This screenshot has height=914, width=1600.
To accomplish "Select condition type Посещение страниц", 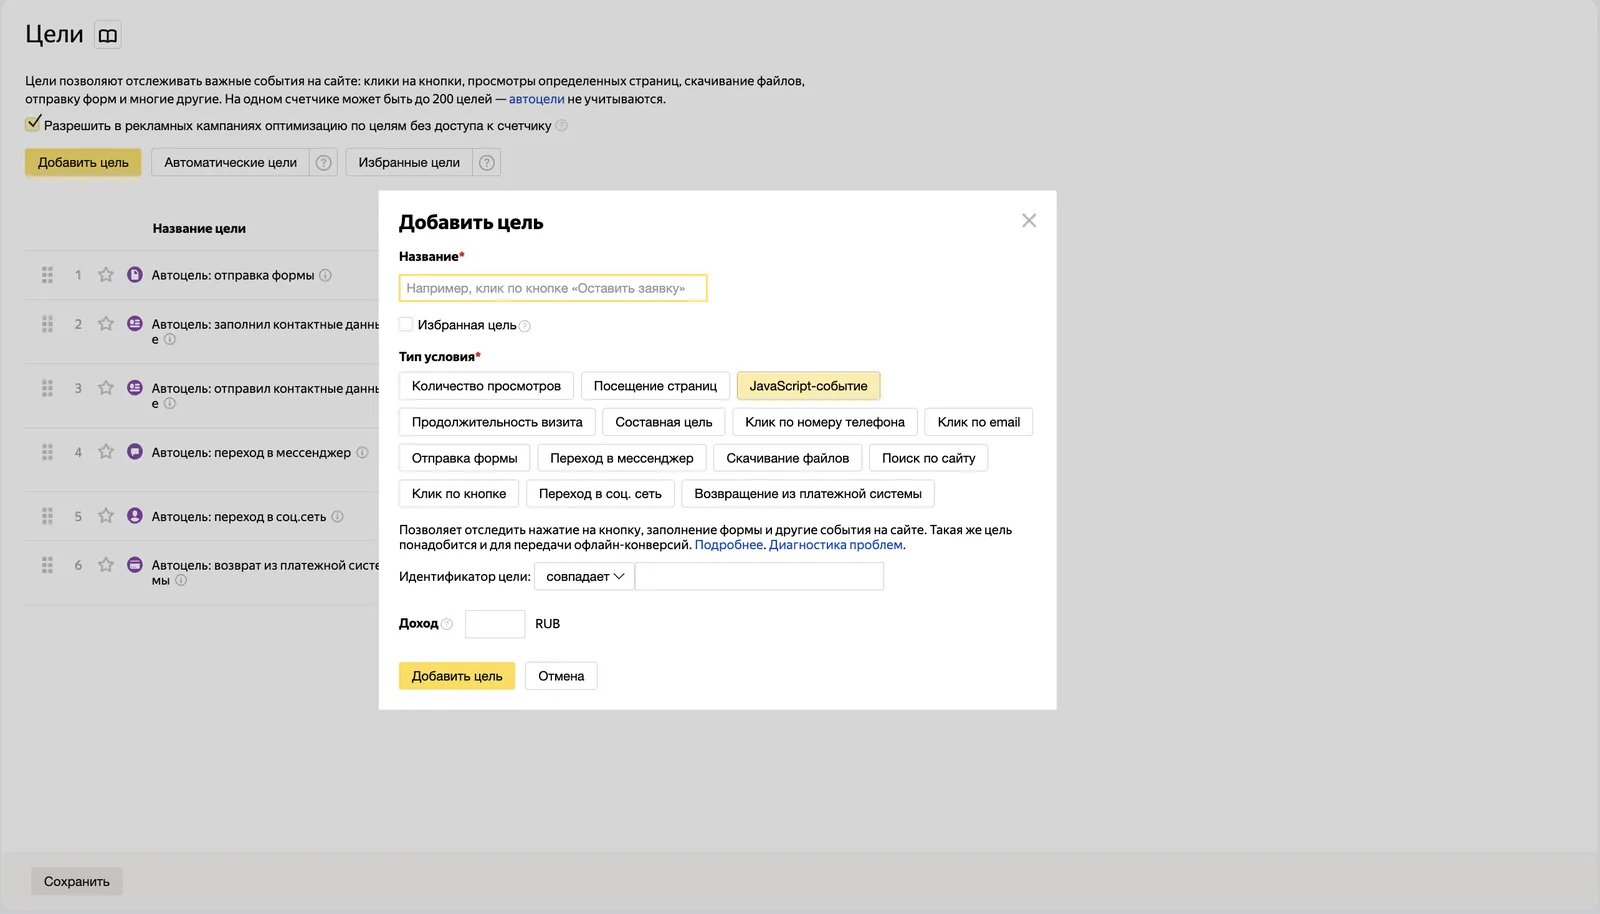I will pos(655,386).
